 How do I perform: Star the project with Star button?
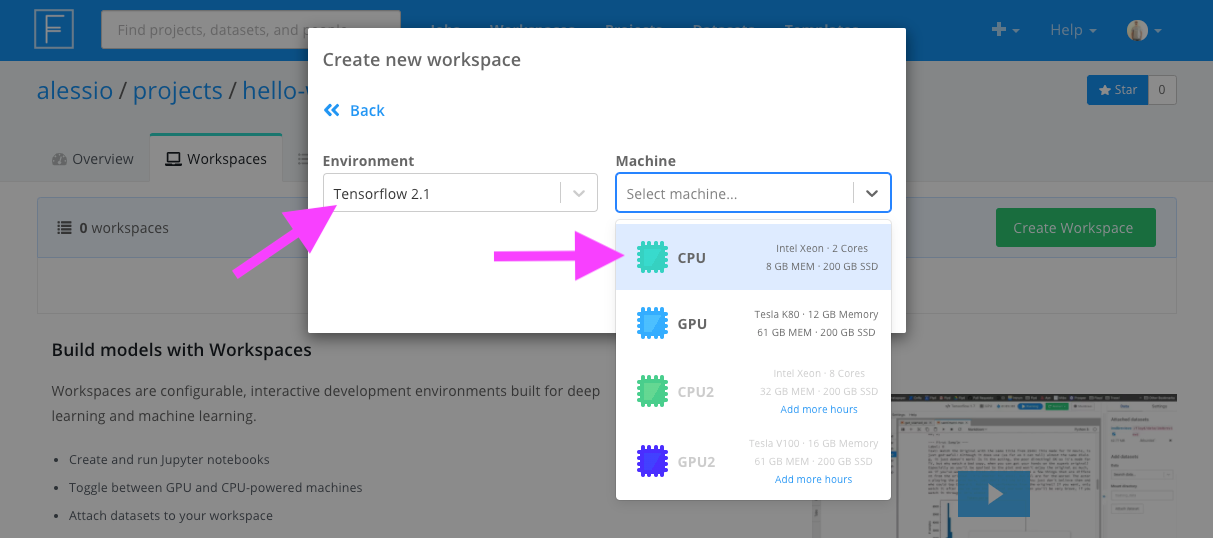[1118, 90]
